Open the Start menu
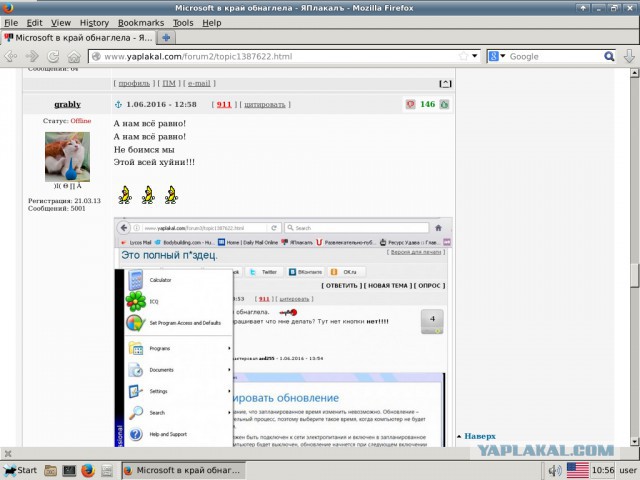Image resolution: width=640 pixels, height=480 pixels. pos(20,470)
